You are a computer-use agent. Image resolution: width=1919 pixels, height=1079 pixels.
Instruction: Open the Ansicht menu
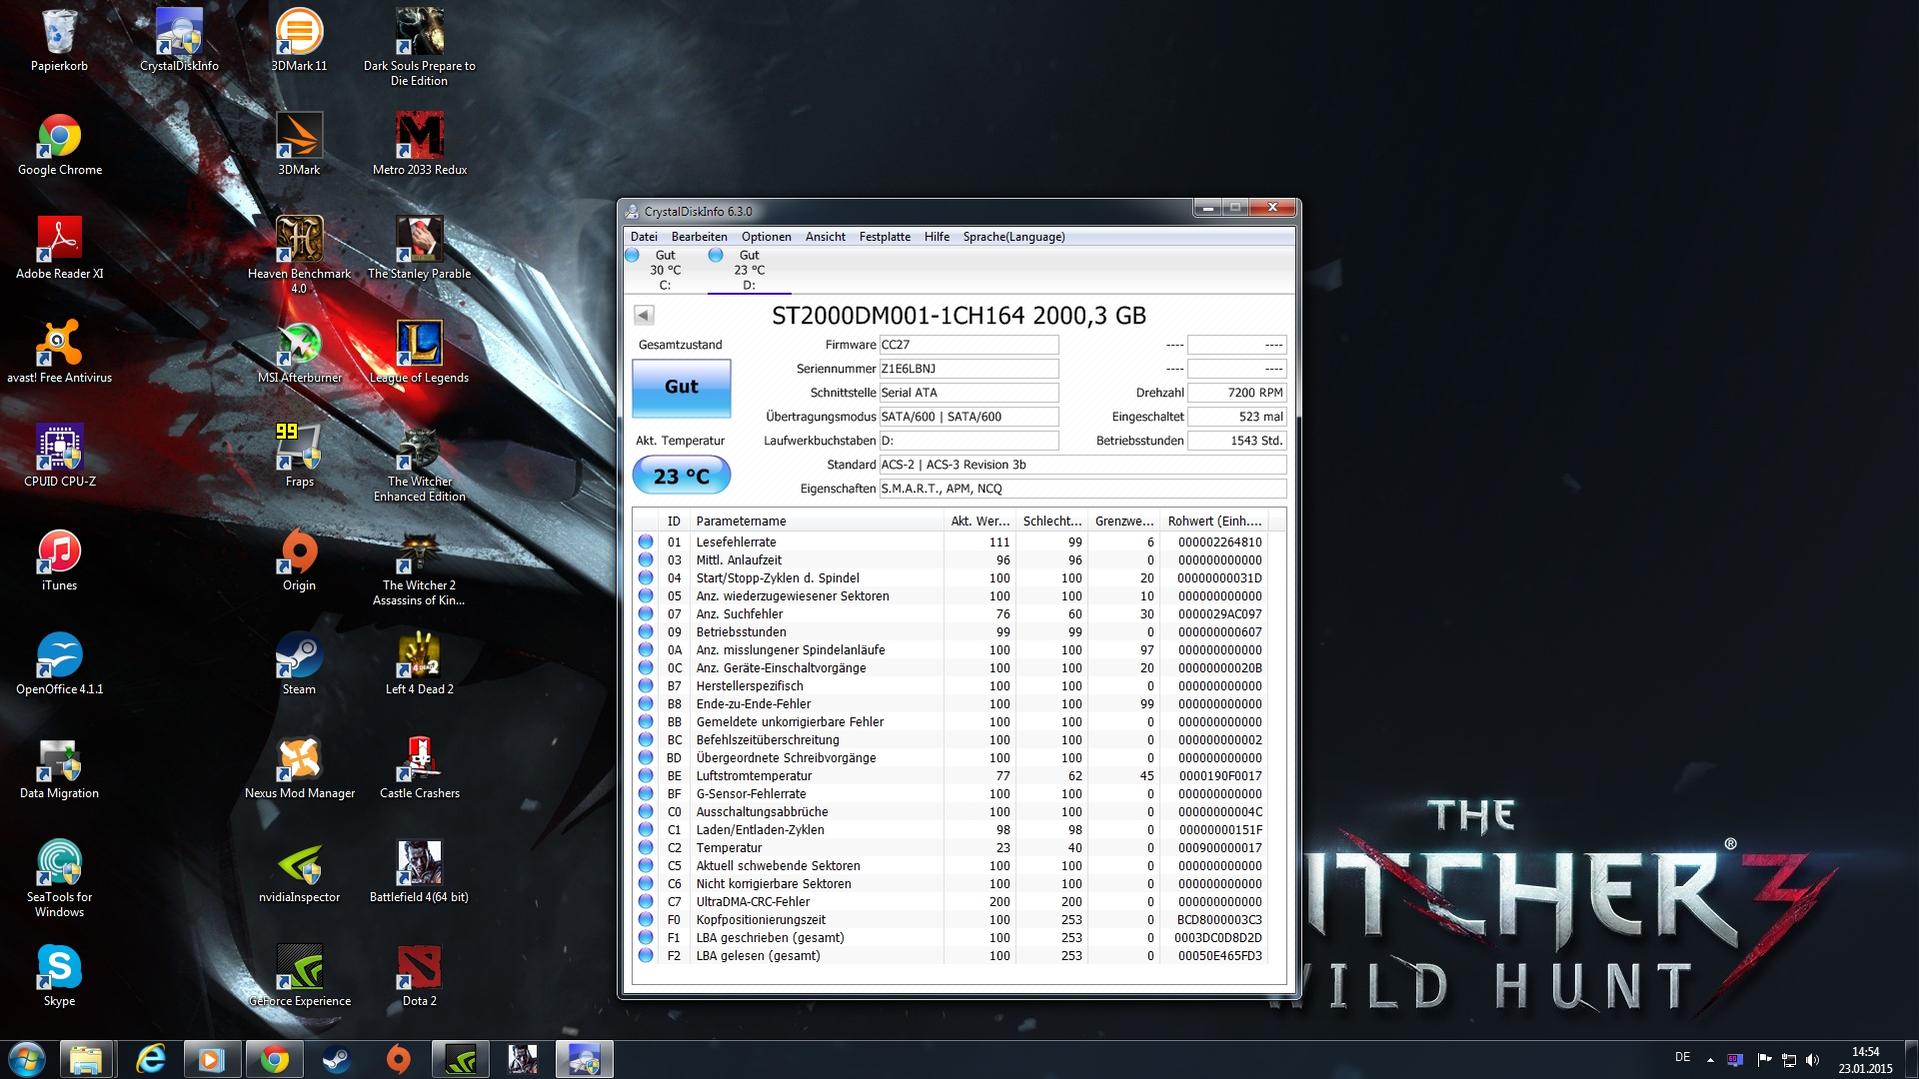(825, 237)
